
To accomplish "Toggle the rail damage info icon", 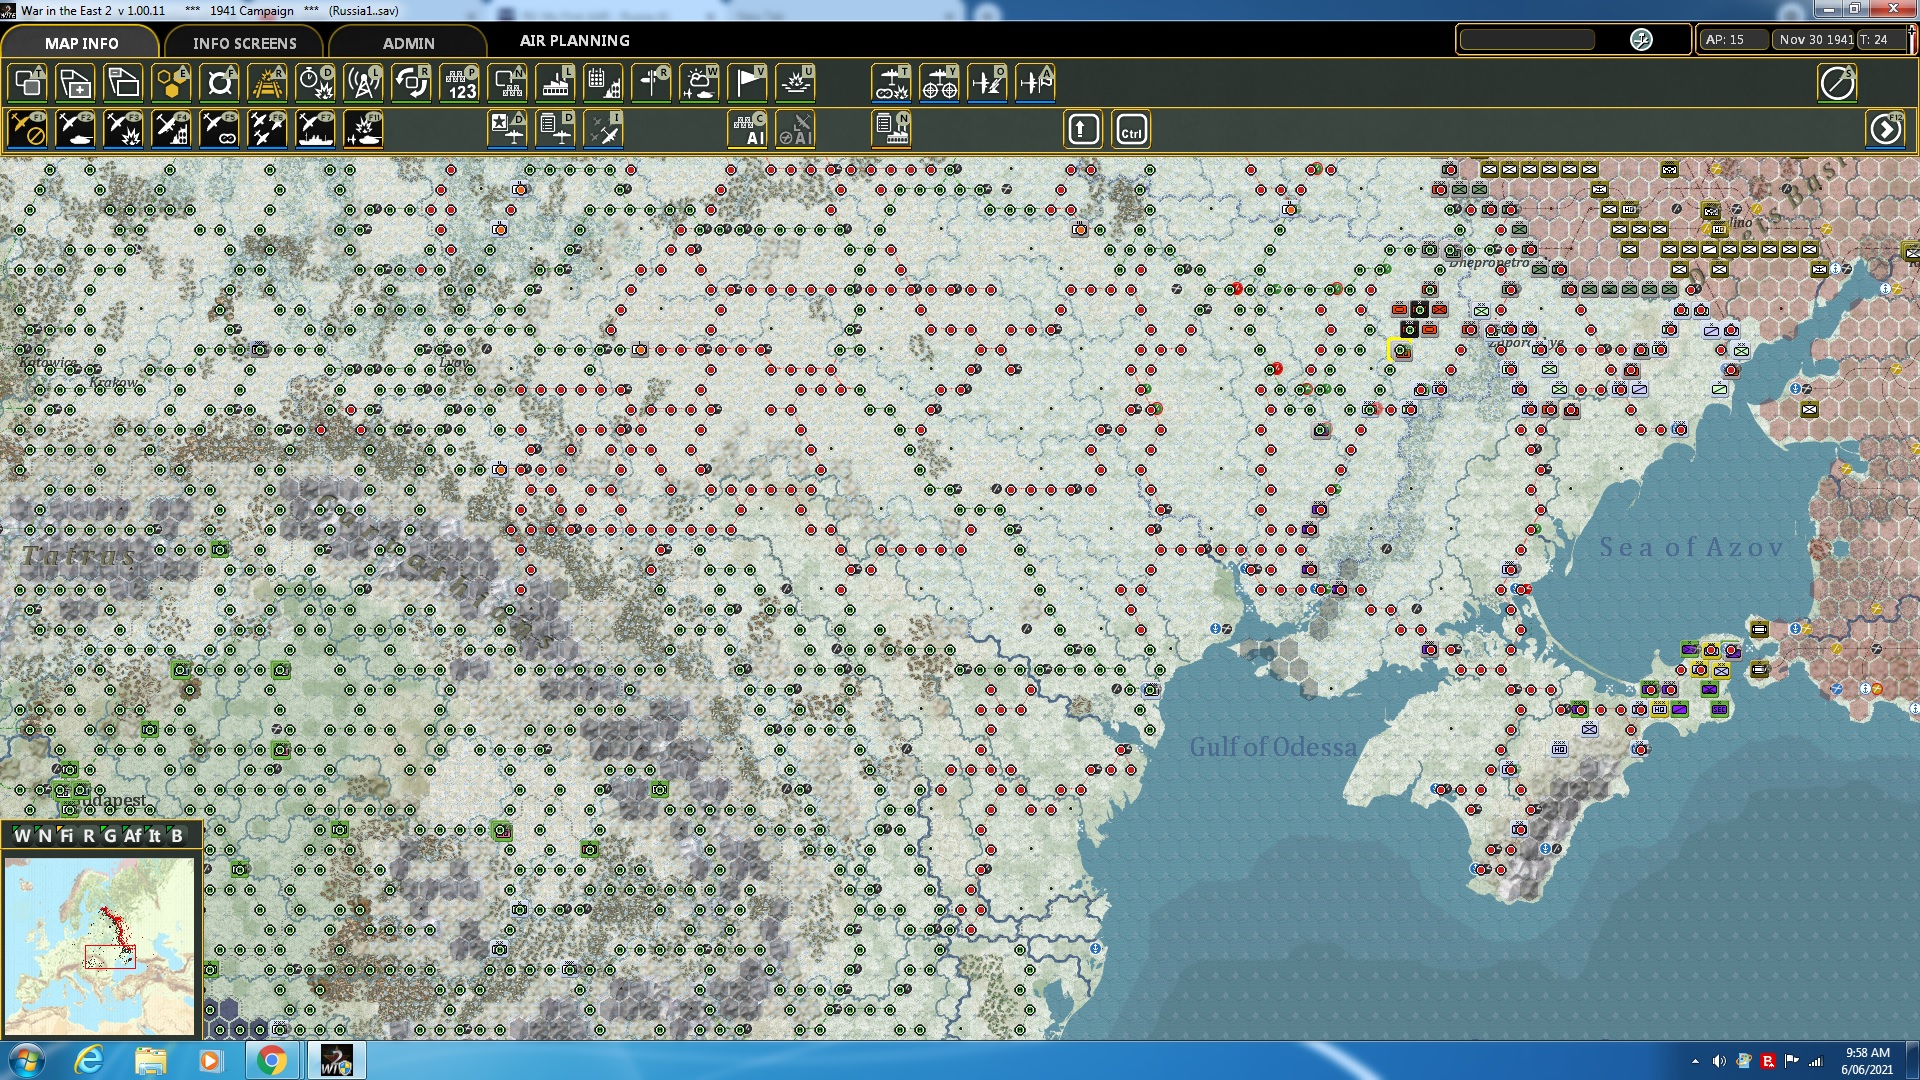I will coord(267,83).
